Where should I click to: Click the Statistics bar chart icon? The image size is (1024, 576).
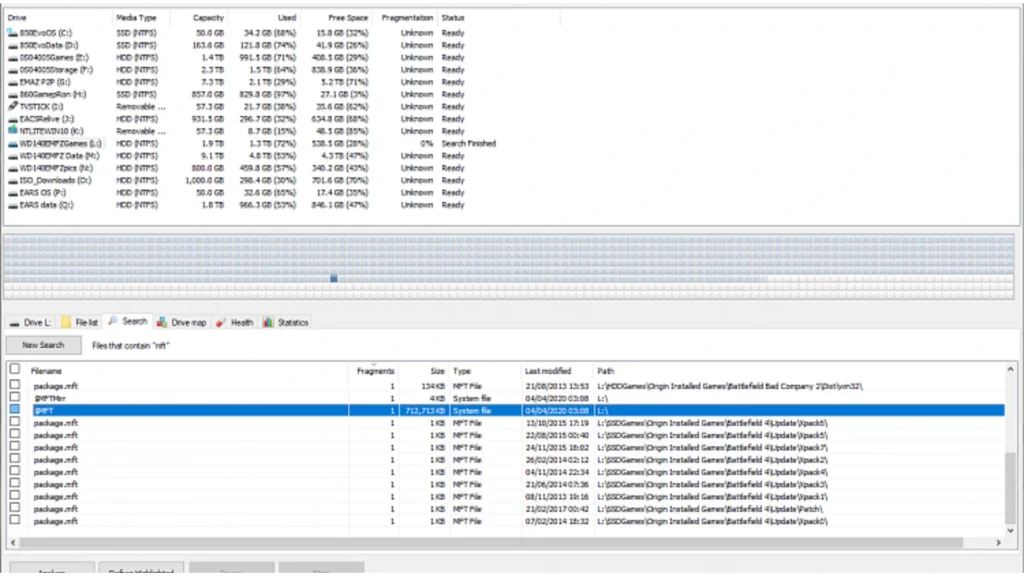pos(266,322)
